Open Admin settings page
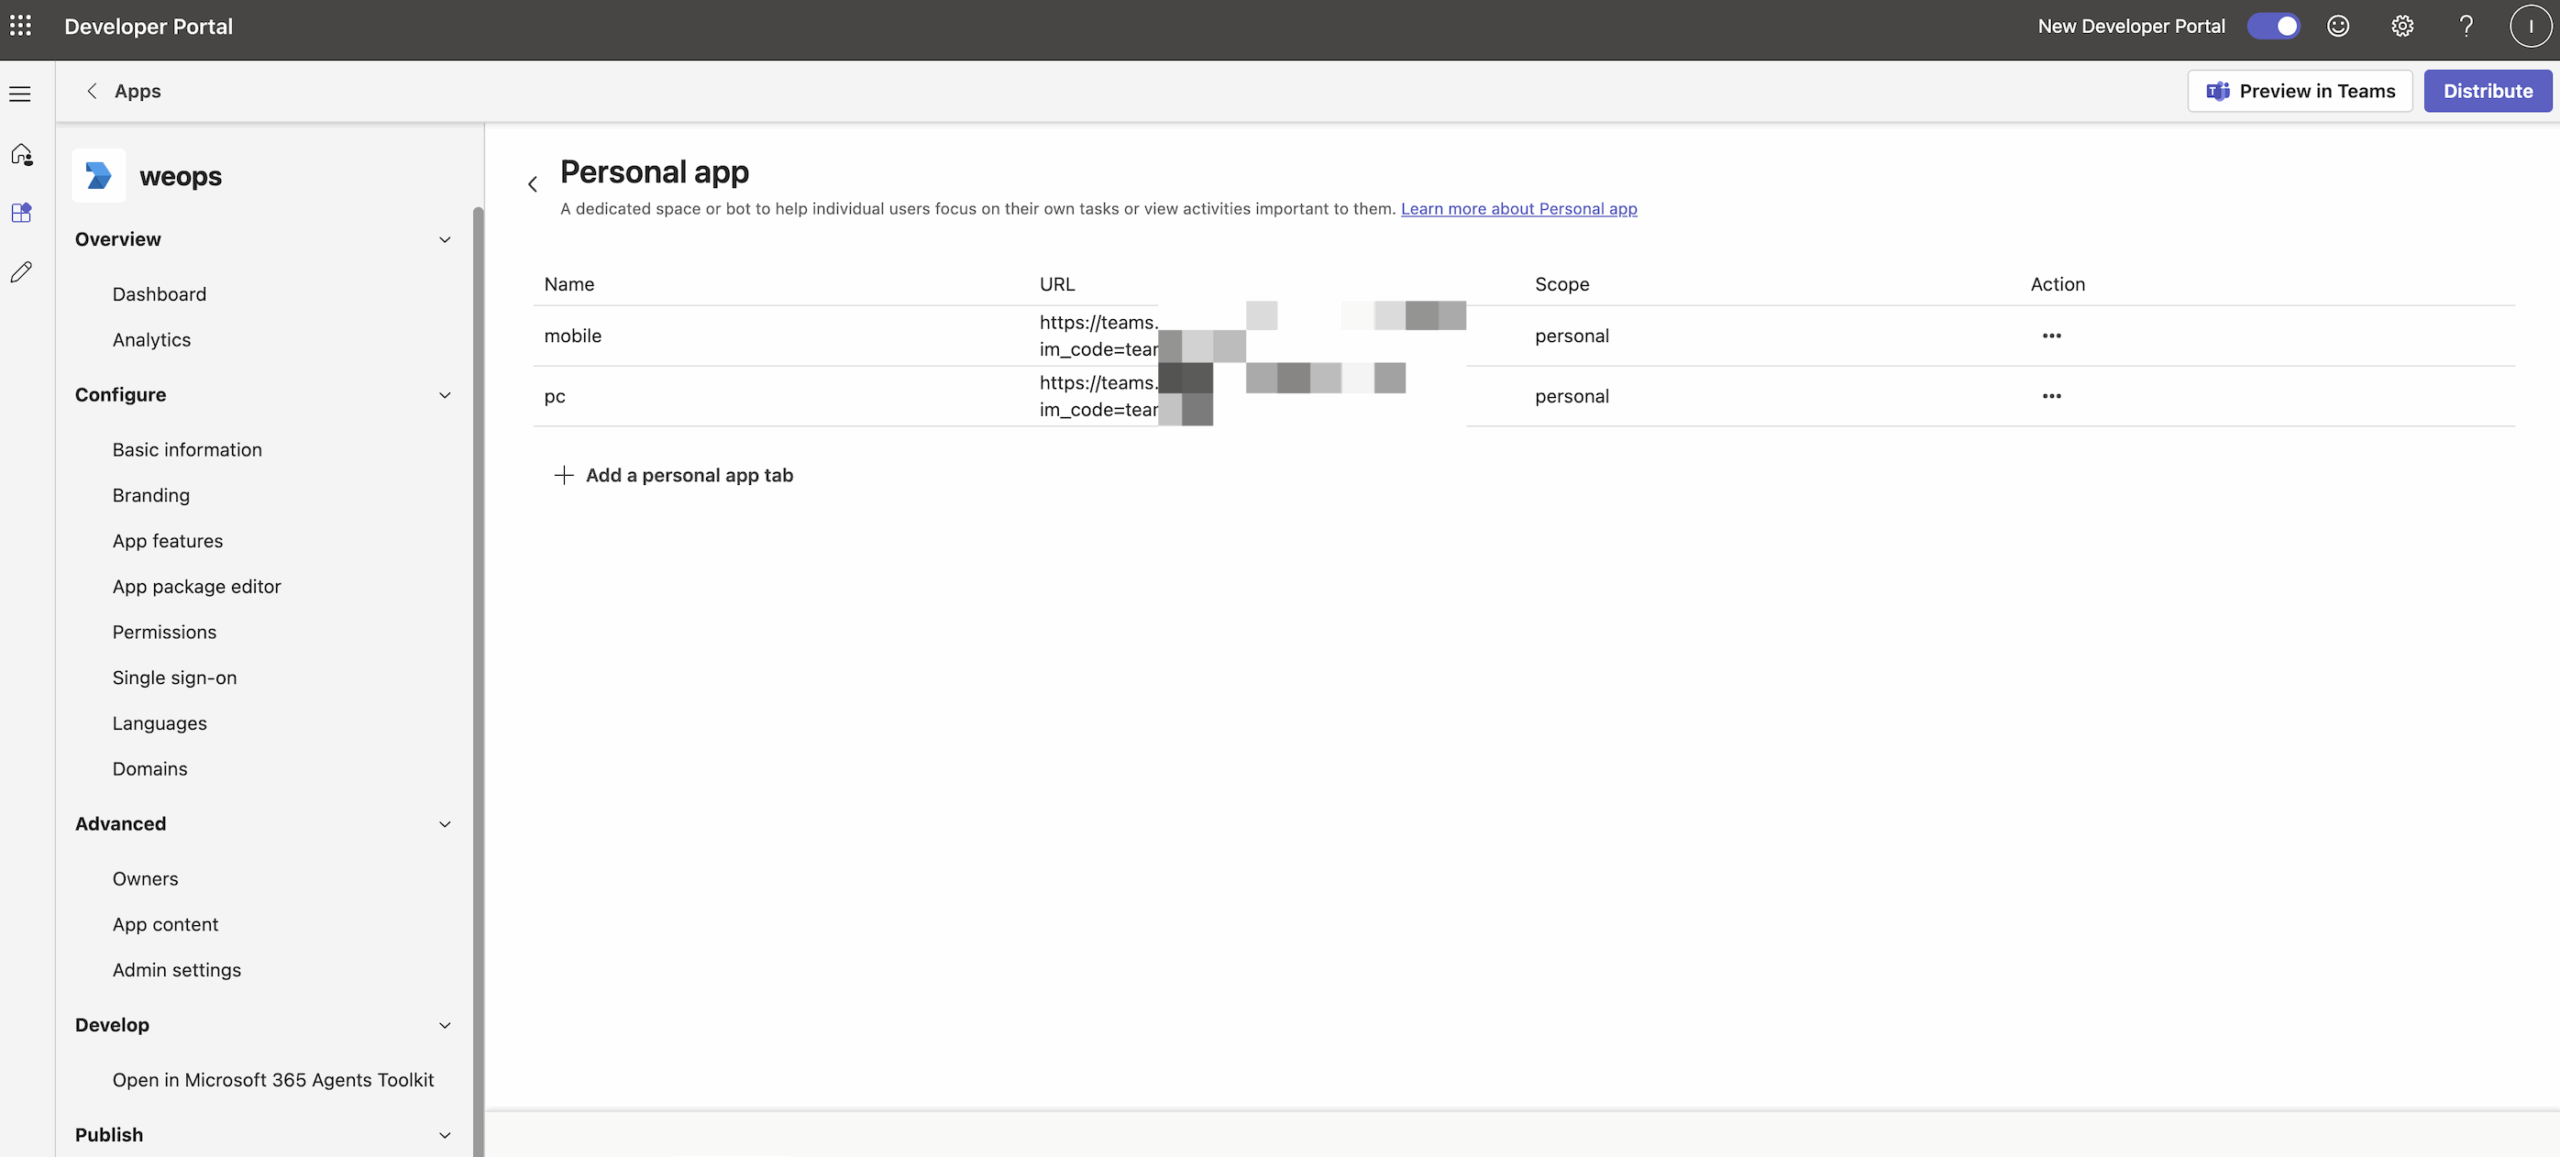Screen dimensions: 2560x1157 coord(176,970)
